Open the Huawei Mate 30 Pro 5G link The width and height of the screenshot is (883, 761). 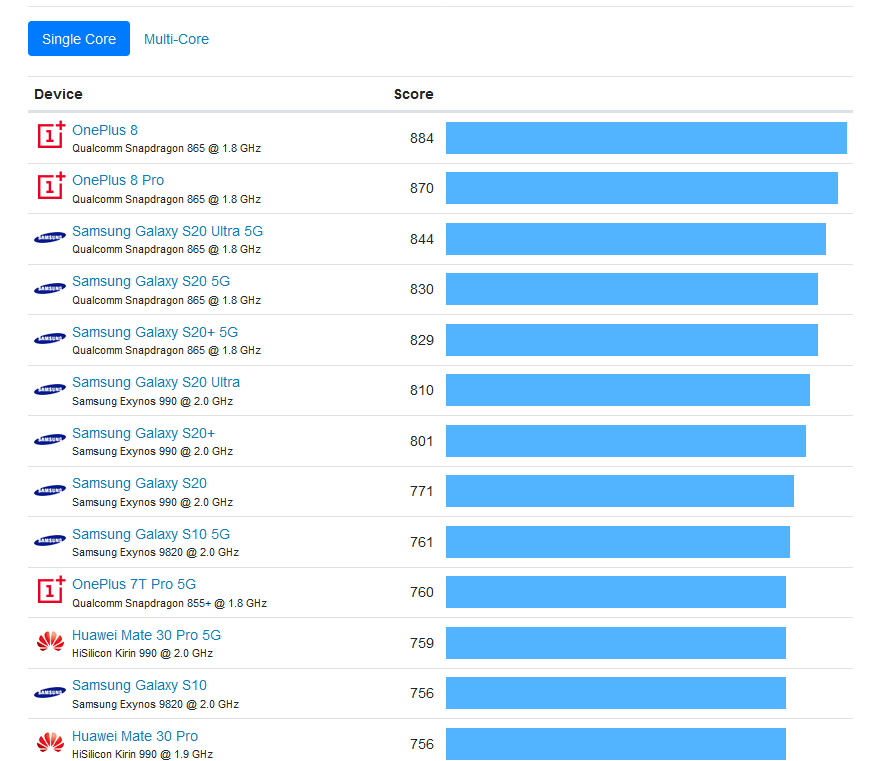[146, 635]
